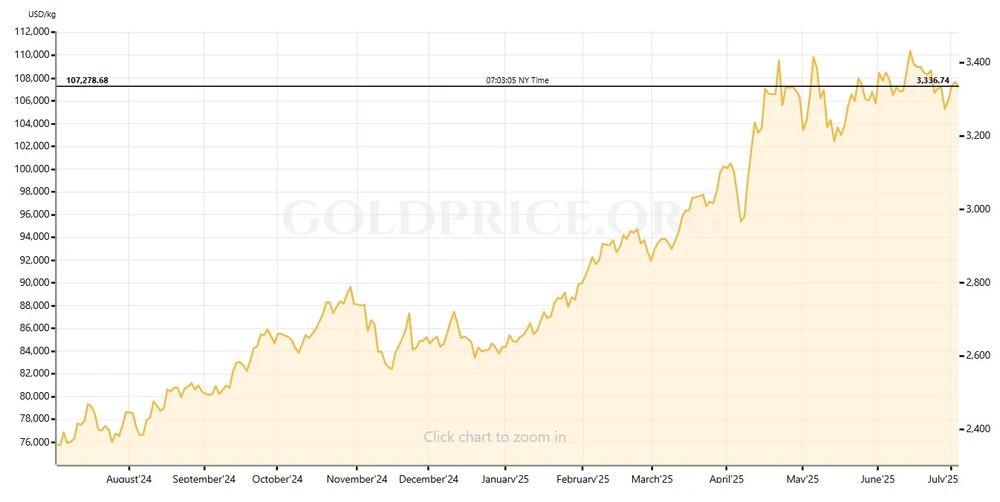The width and height of the screenshot is (1000, 502).
Task: Click the 3,000 right axis value
Action: coord(975,209)
